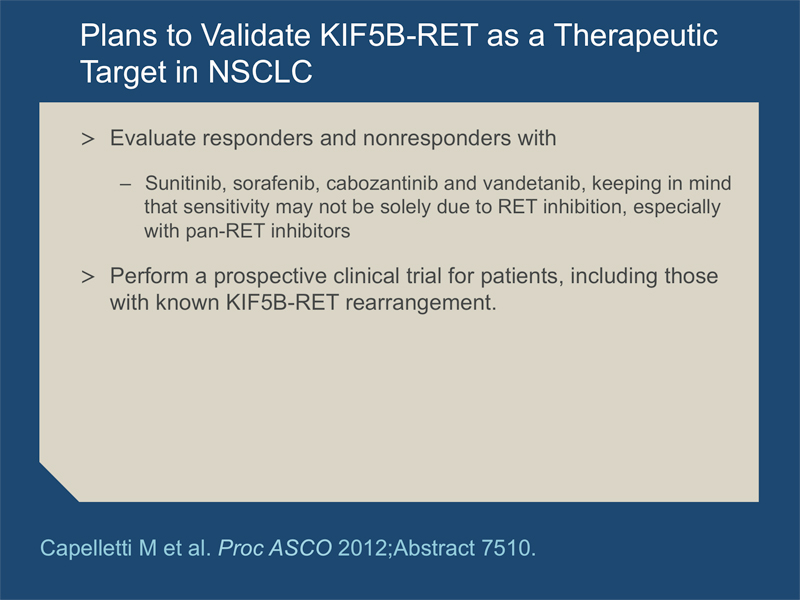
Task: Click the word "Therapeutic" in the title
Action: [636, 36]
